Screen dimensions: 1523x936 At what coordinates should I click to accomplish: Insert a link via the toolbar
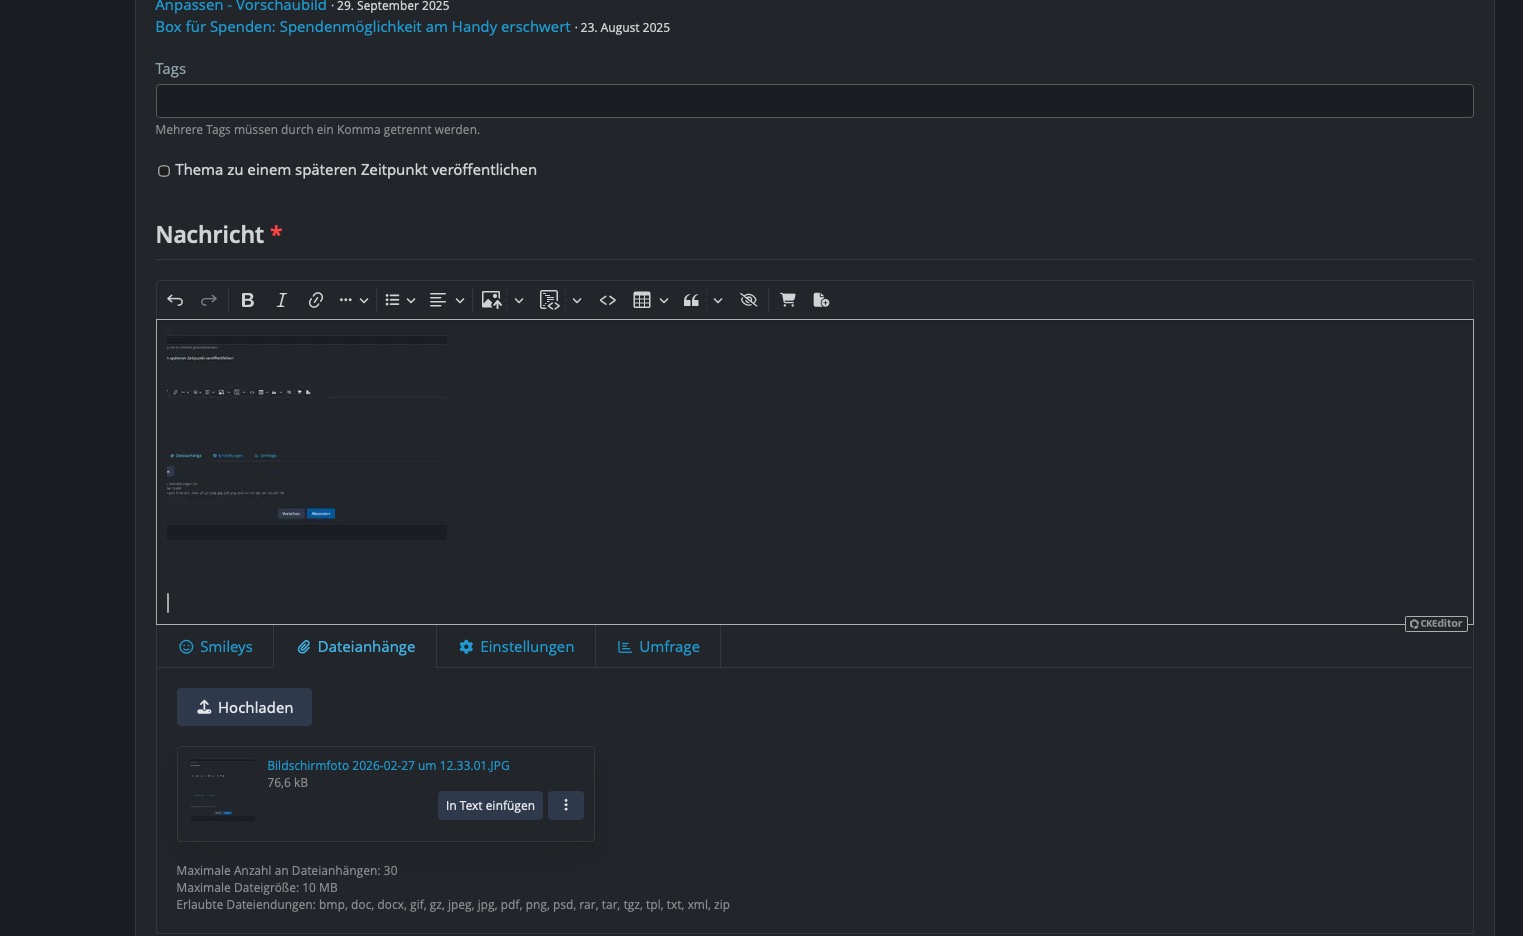click(315, 300)
